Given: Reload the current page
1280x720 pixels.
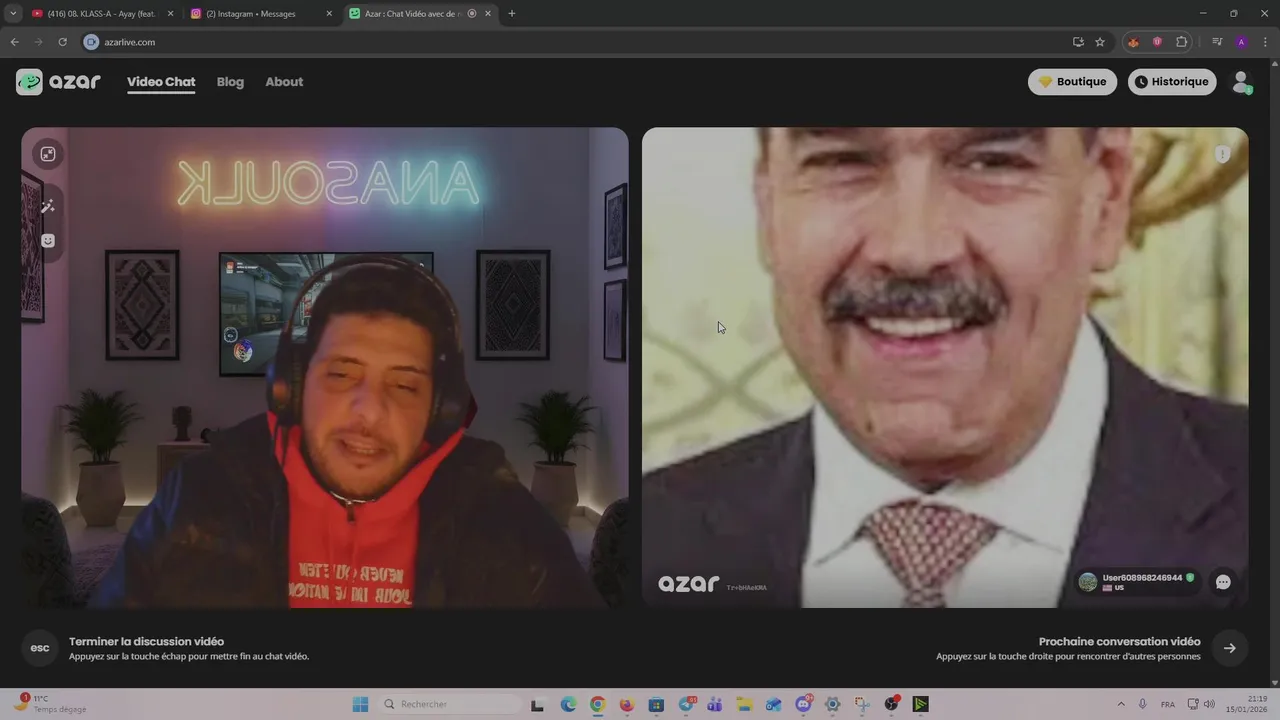Looking at the screenshot, I should (x=62, y=42).
